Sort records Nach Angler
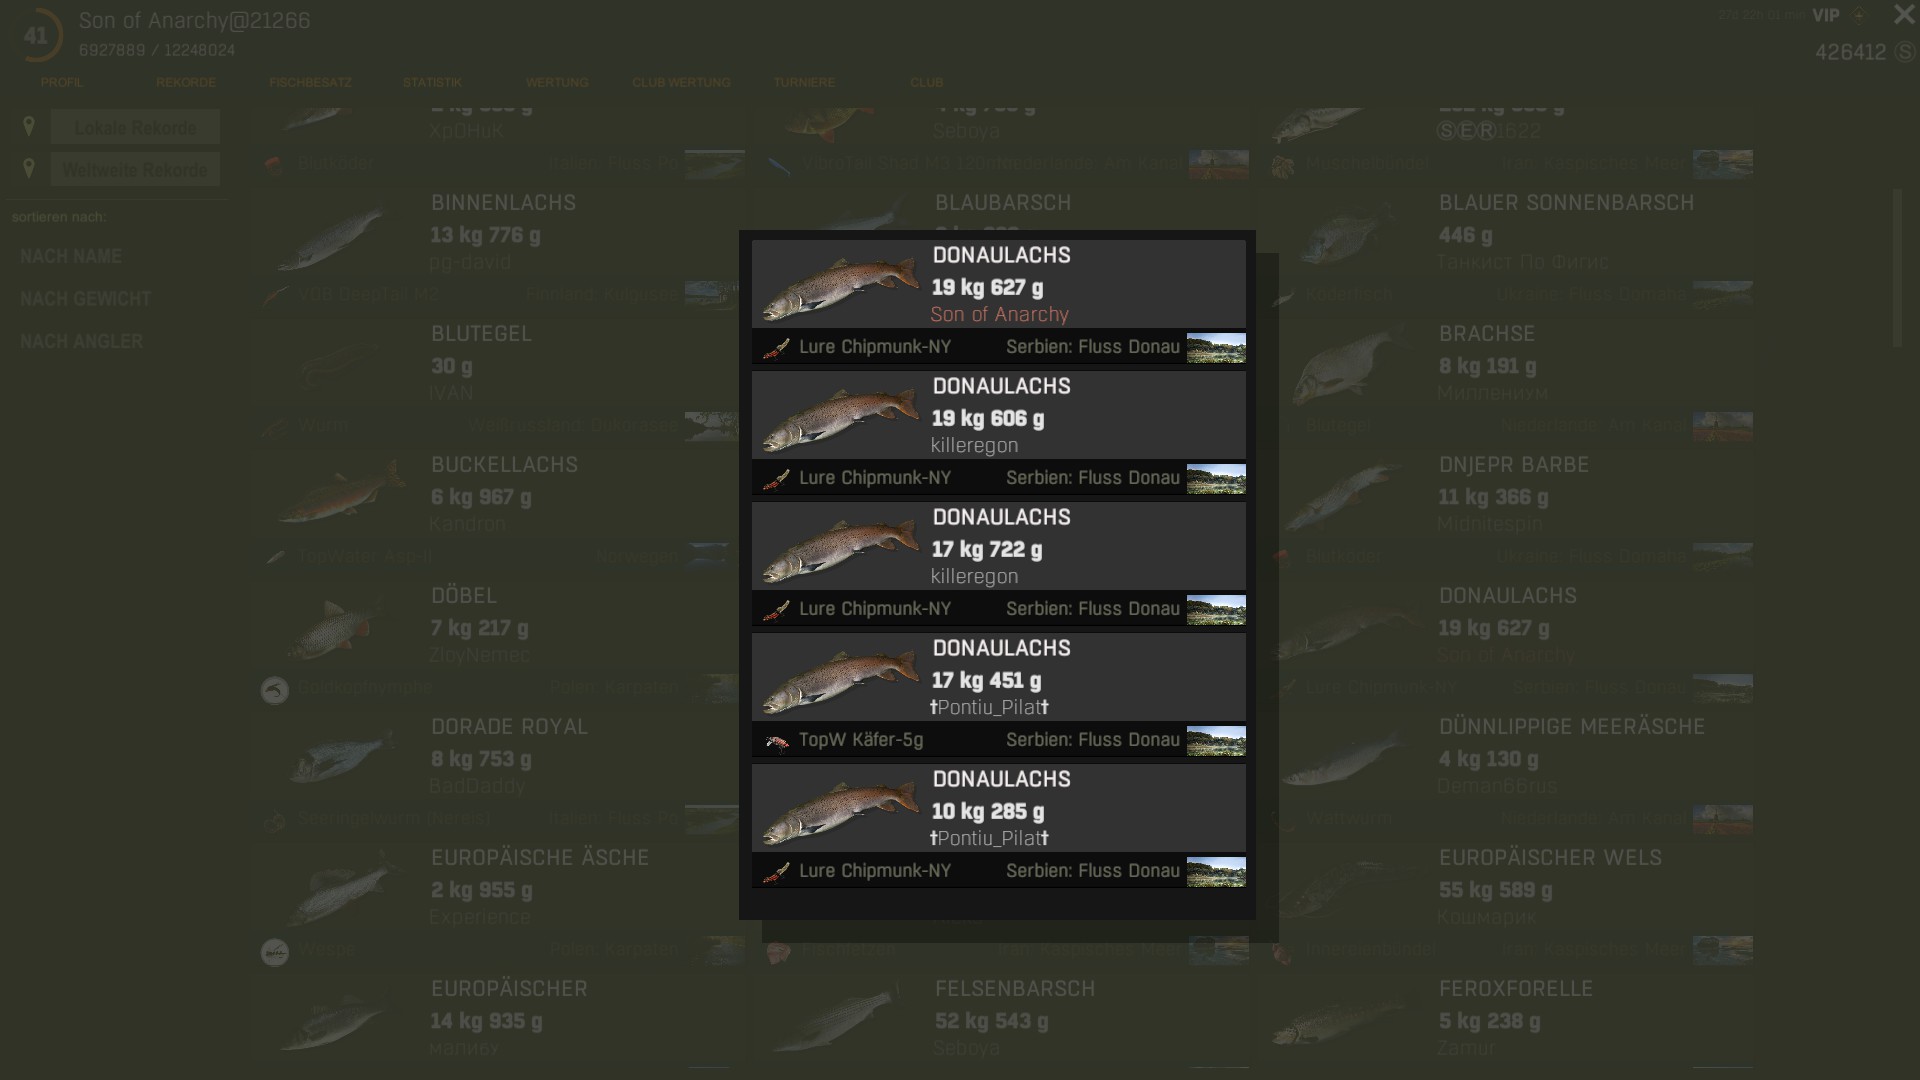 point(82,341)
